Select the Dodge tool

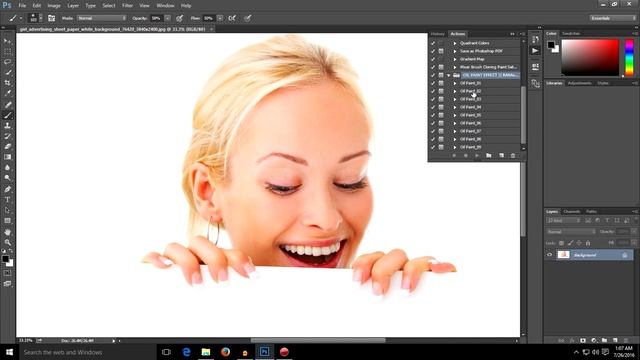click(7, 178)
